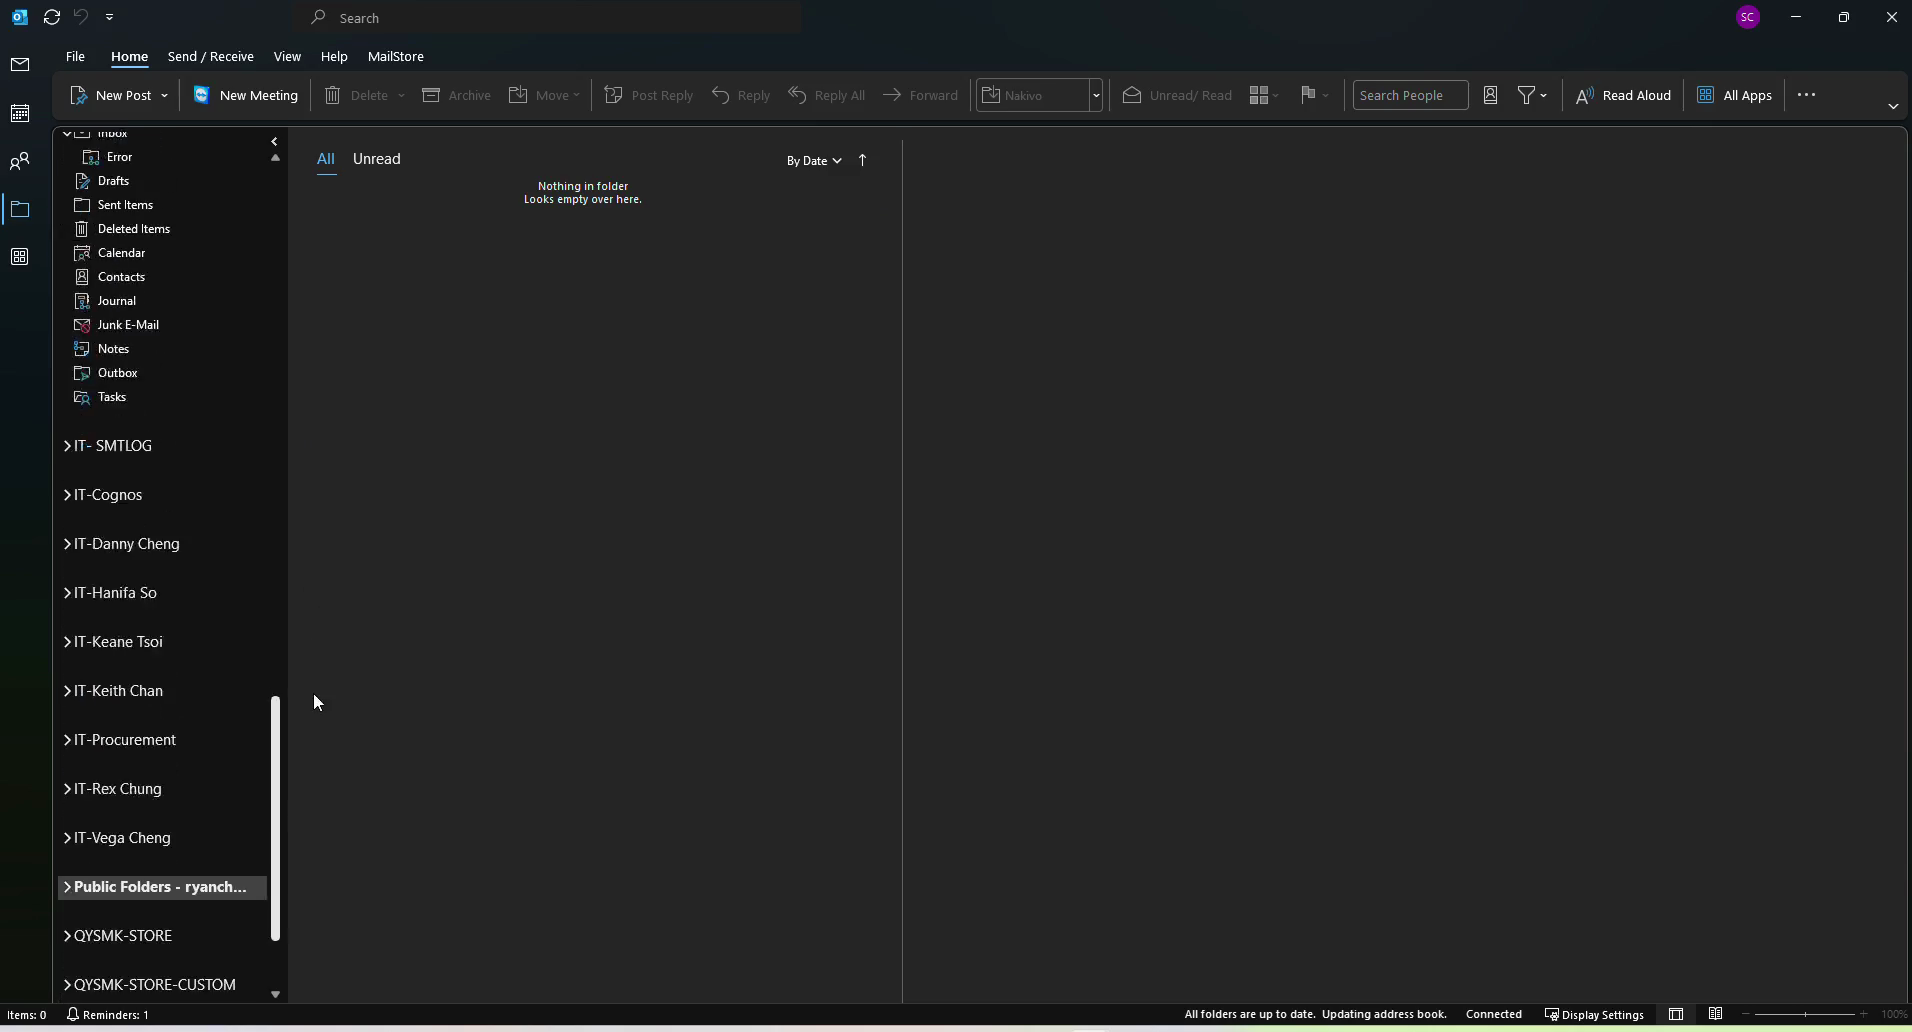Screen dimensions: 1912x1032
Task: Expand the IT-Procurement mailbox
Action: [x=67, y=740]
